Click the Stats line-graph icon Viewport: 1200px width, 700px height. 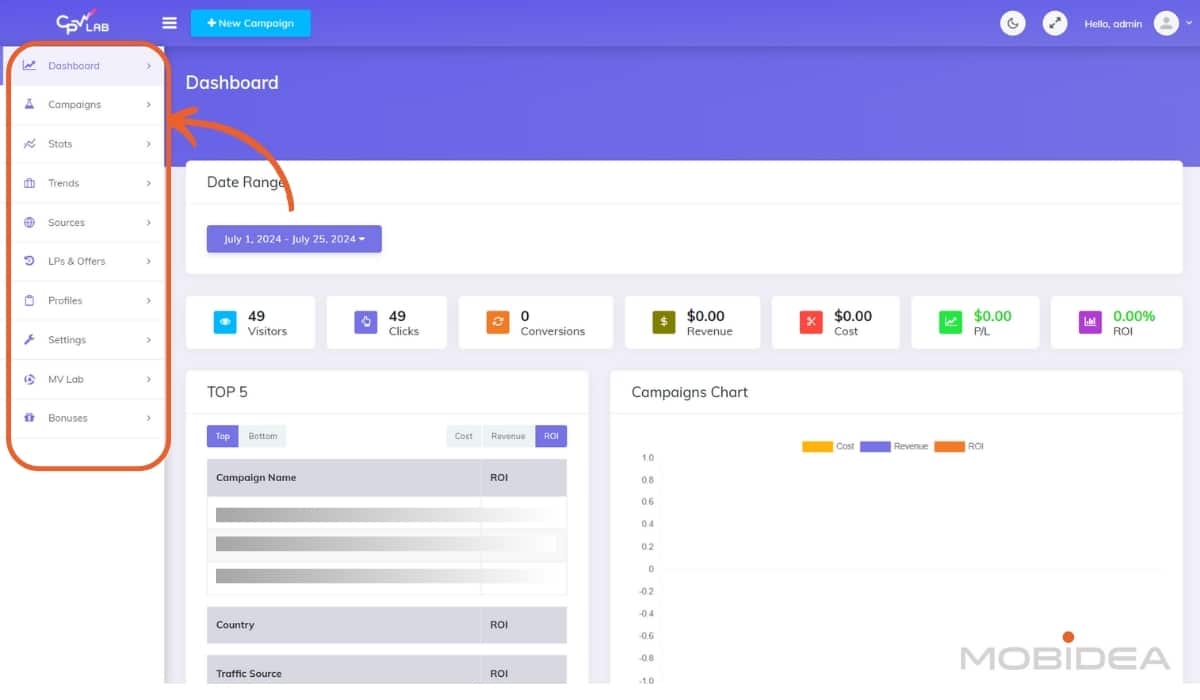pyautogui.click(x=29, y=143)
